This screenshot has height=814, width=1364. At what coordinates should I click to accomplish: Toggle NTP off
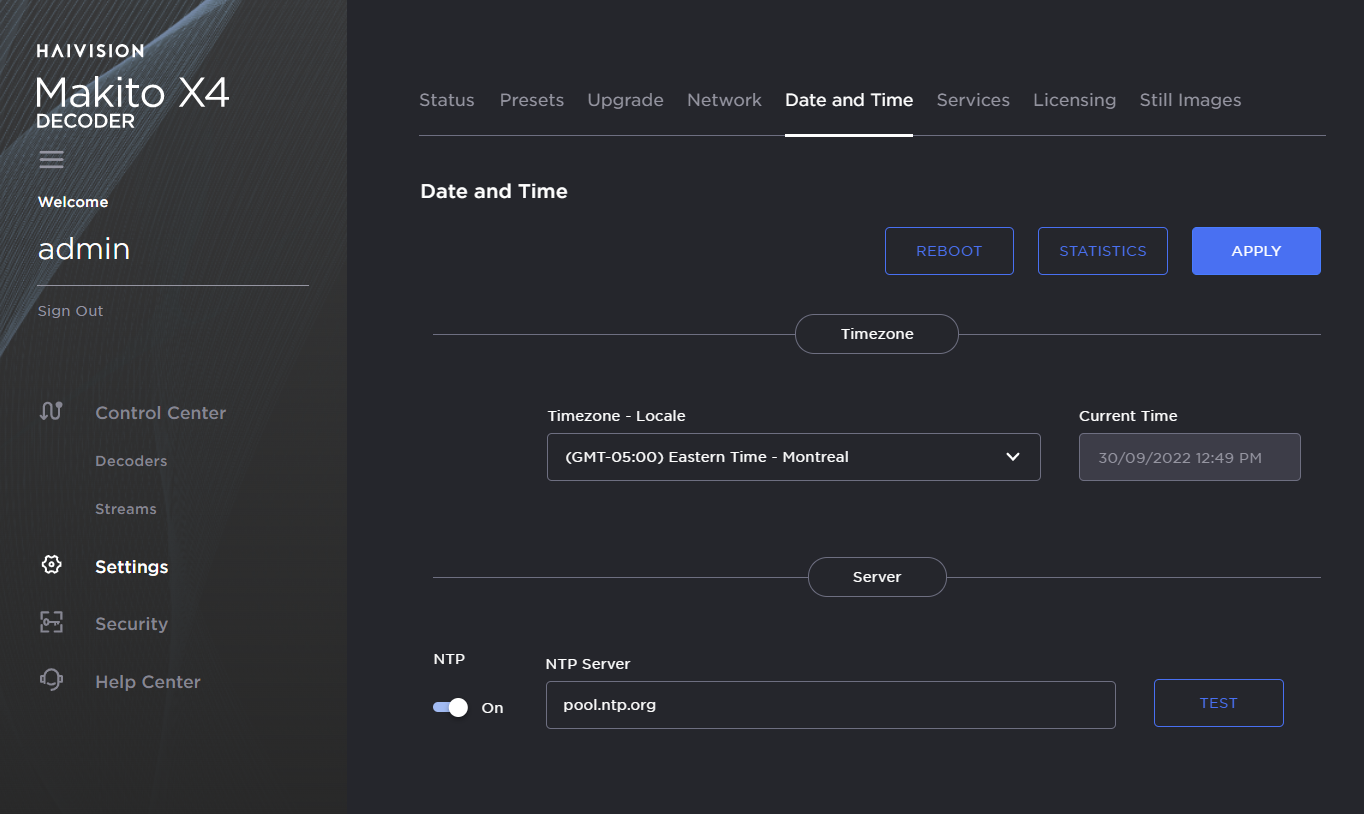point(449,707)
